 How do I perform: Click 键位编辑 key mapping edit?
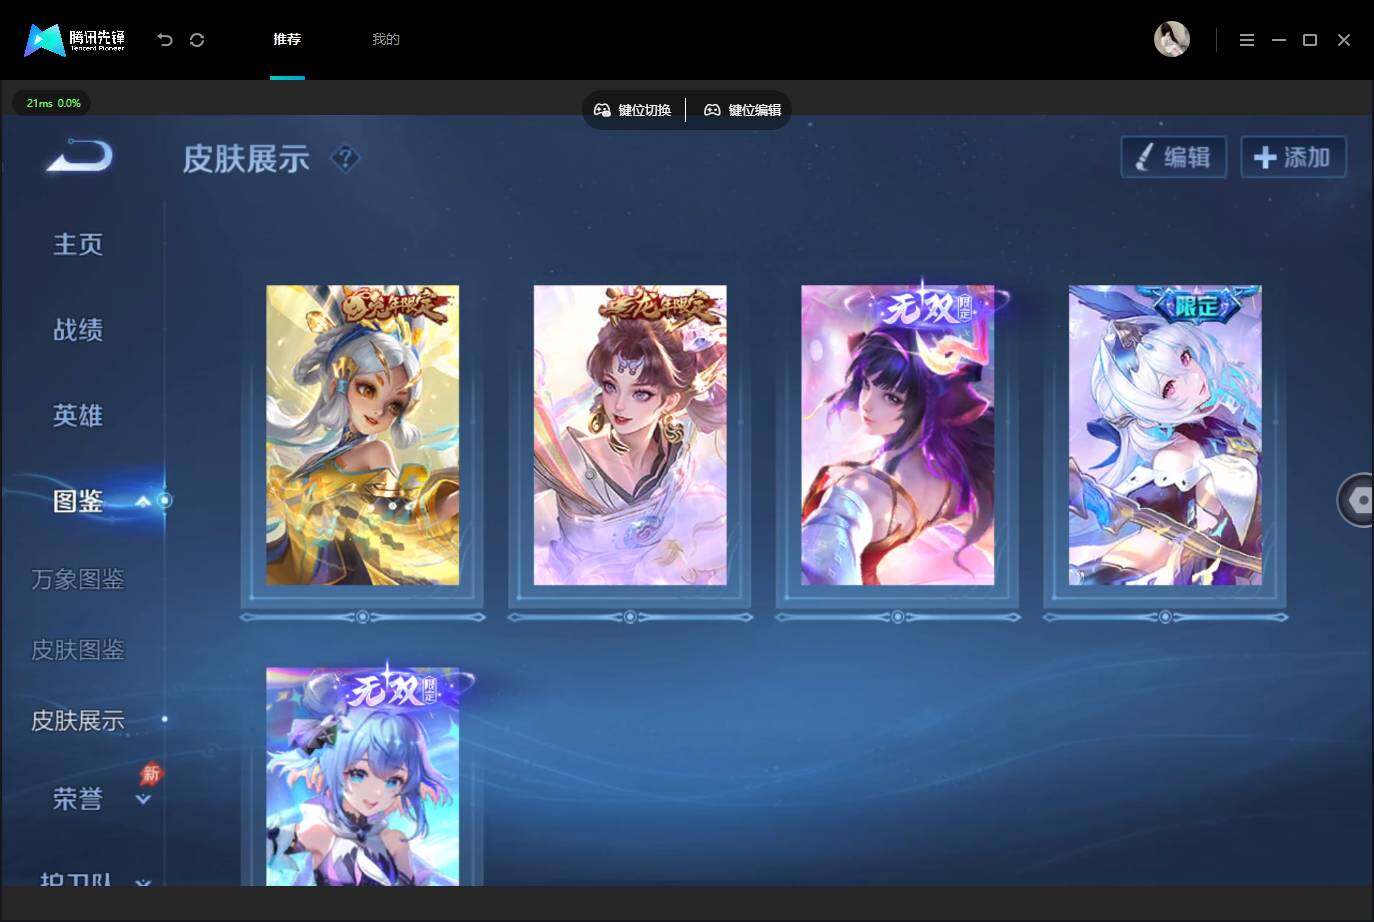pyautogui.click(x=743, y=110)
